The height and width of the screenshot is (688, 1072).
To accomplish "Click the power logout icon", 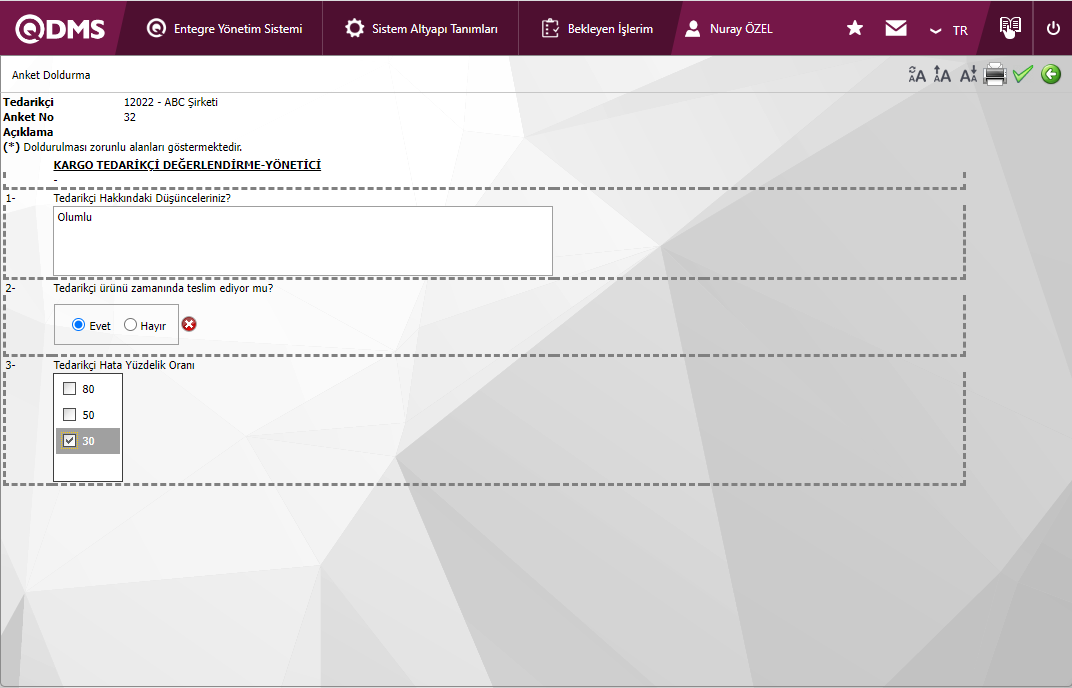I will pos(1053,29).
